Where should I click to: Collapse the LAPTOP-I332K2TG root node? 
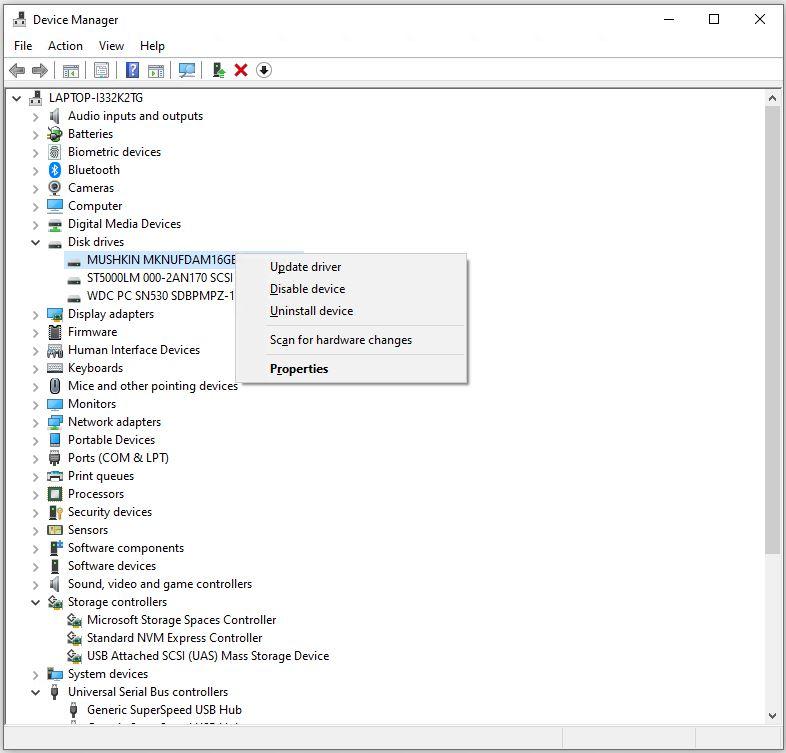(17, 98)
